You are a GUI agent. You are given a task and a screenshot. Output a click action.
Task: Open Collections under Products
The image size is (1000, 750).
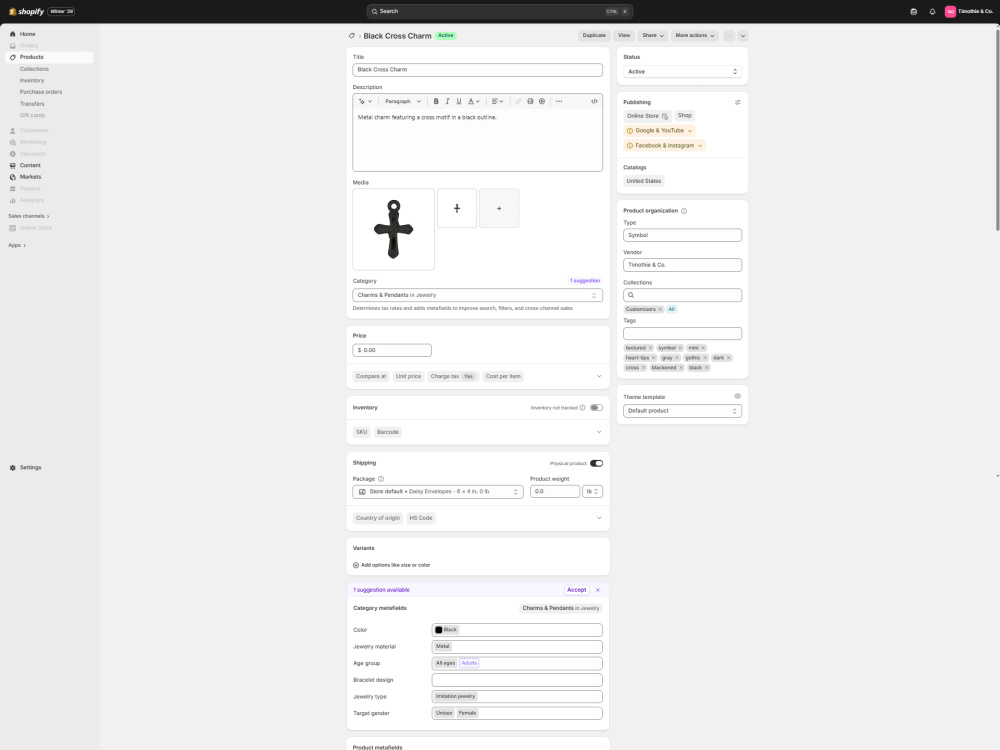pyautogui.click(x=34, y=69)
